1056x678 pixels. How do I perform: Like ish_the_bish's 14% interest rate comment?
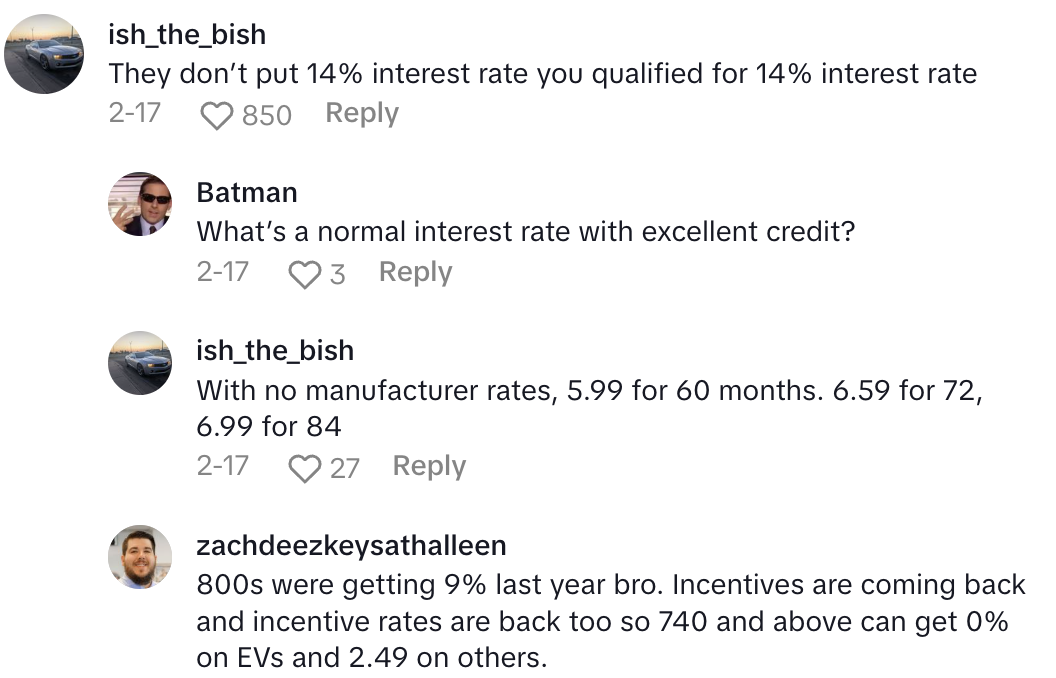216,116
